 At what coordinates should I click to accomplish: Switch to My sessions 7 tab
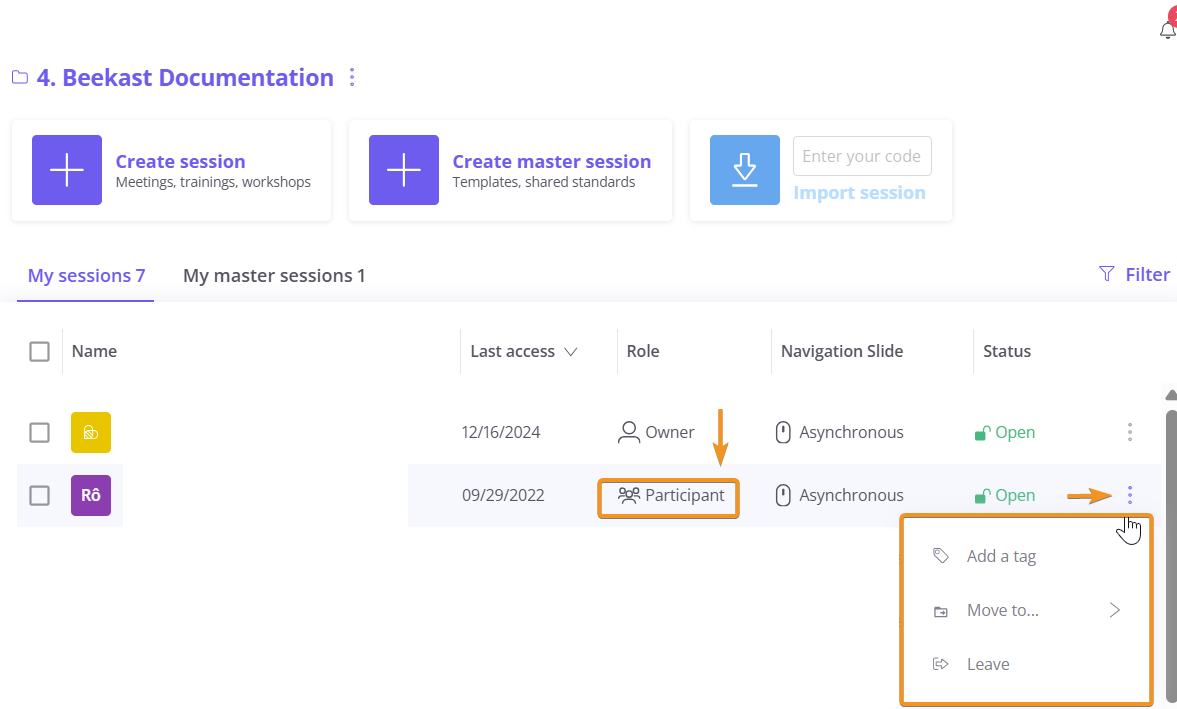point(86,275)
